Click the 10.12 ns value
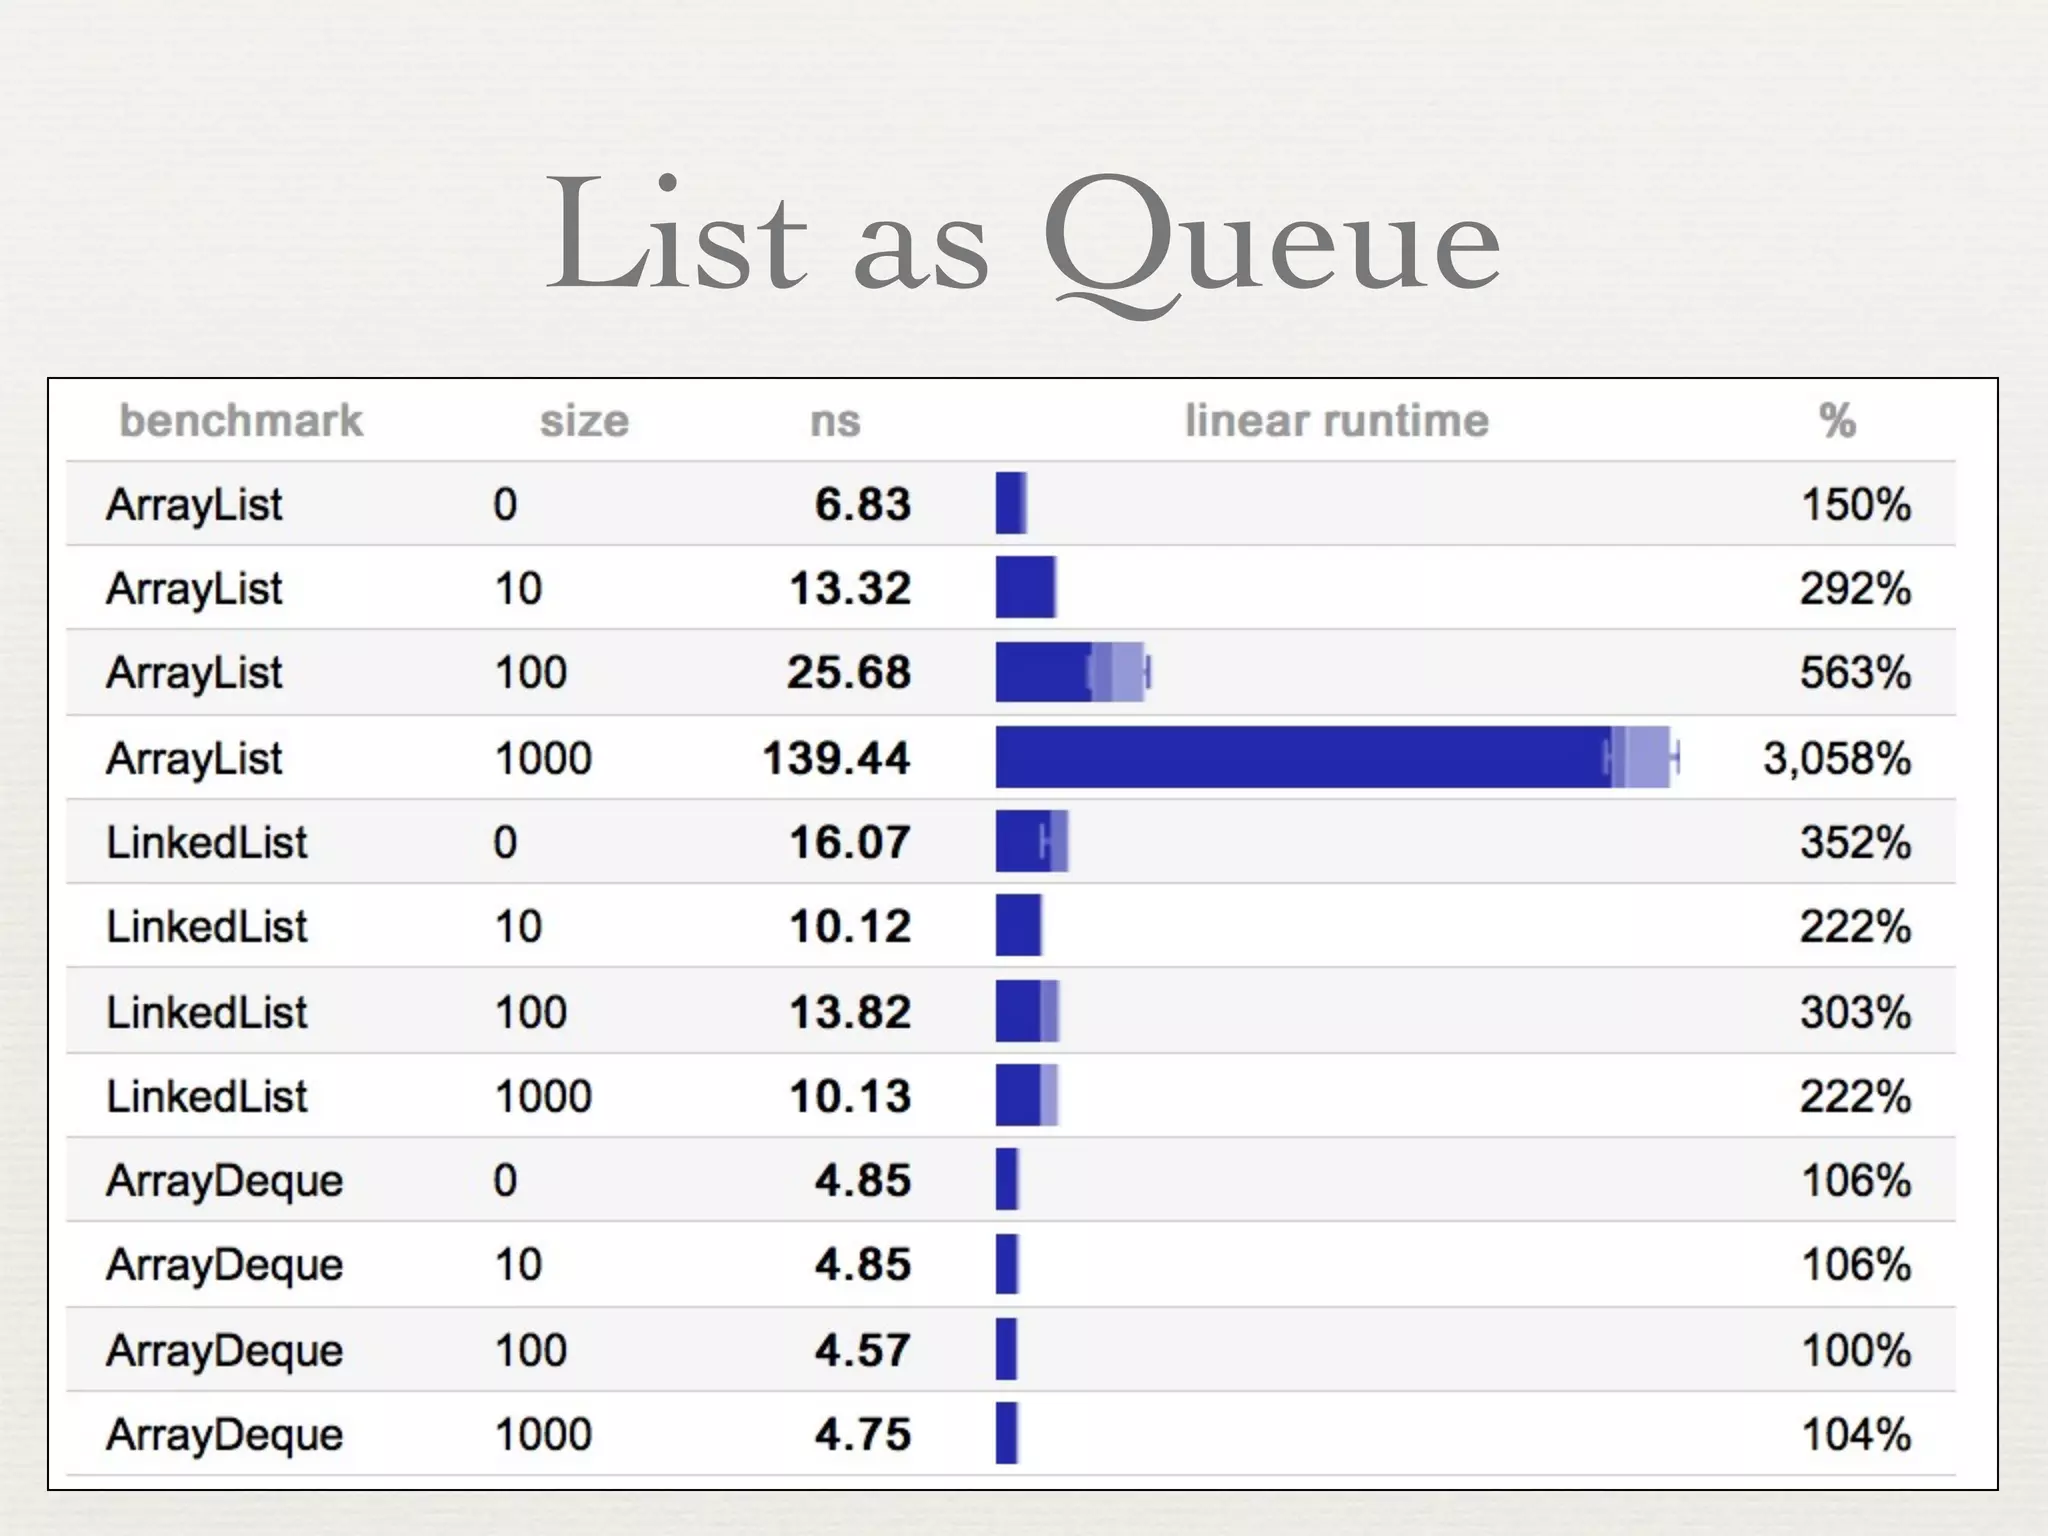This screenshot has width=2048, height=1536. pyautogui.click(x=850, y=926)
